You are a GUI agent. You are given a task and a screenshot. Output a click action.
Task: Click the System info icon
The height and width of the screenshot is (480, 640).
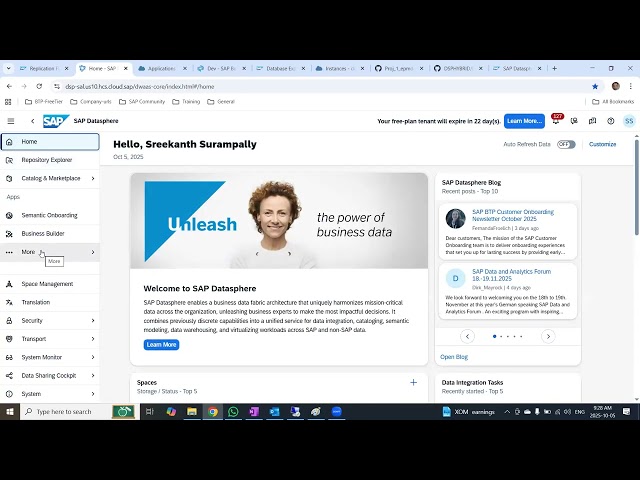click(x=9, y=394)
